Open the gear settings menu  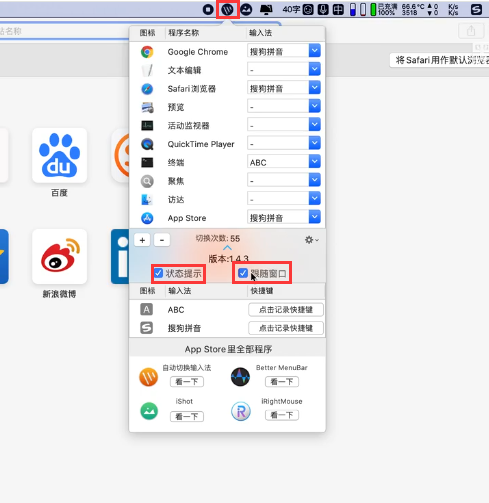pos(311,240)
